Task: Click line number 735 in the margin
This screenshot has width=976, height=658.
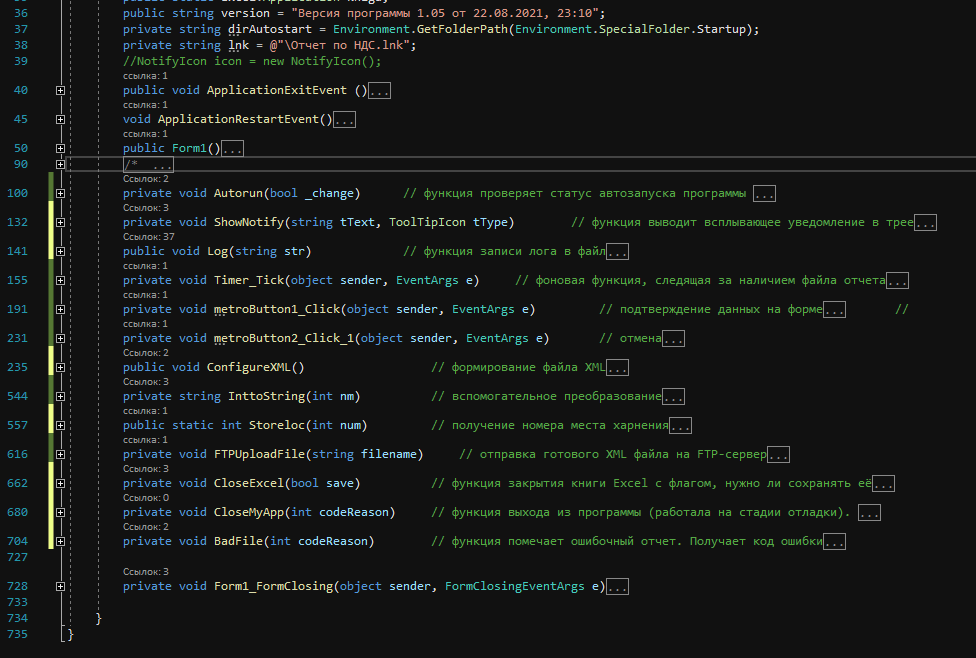Action: click(x=17, y=634)
